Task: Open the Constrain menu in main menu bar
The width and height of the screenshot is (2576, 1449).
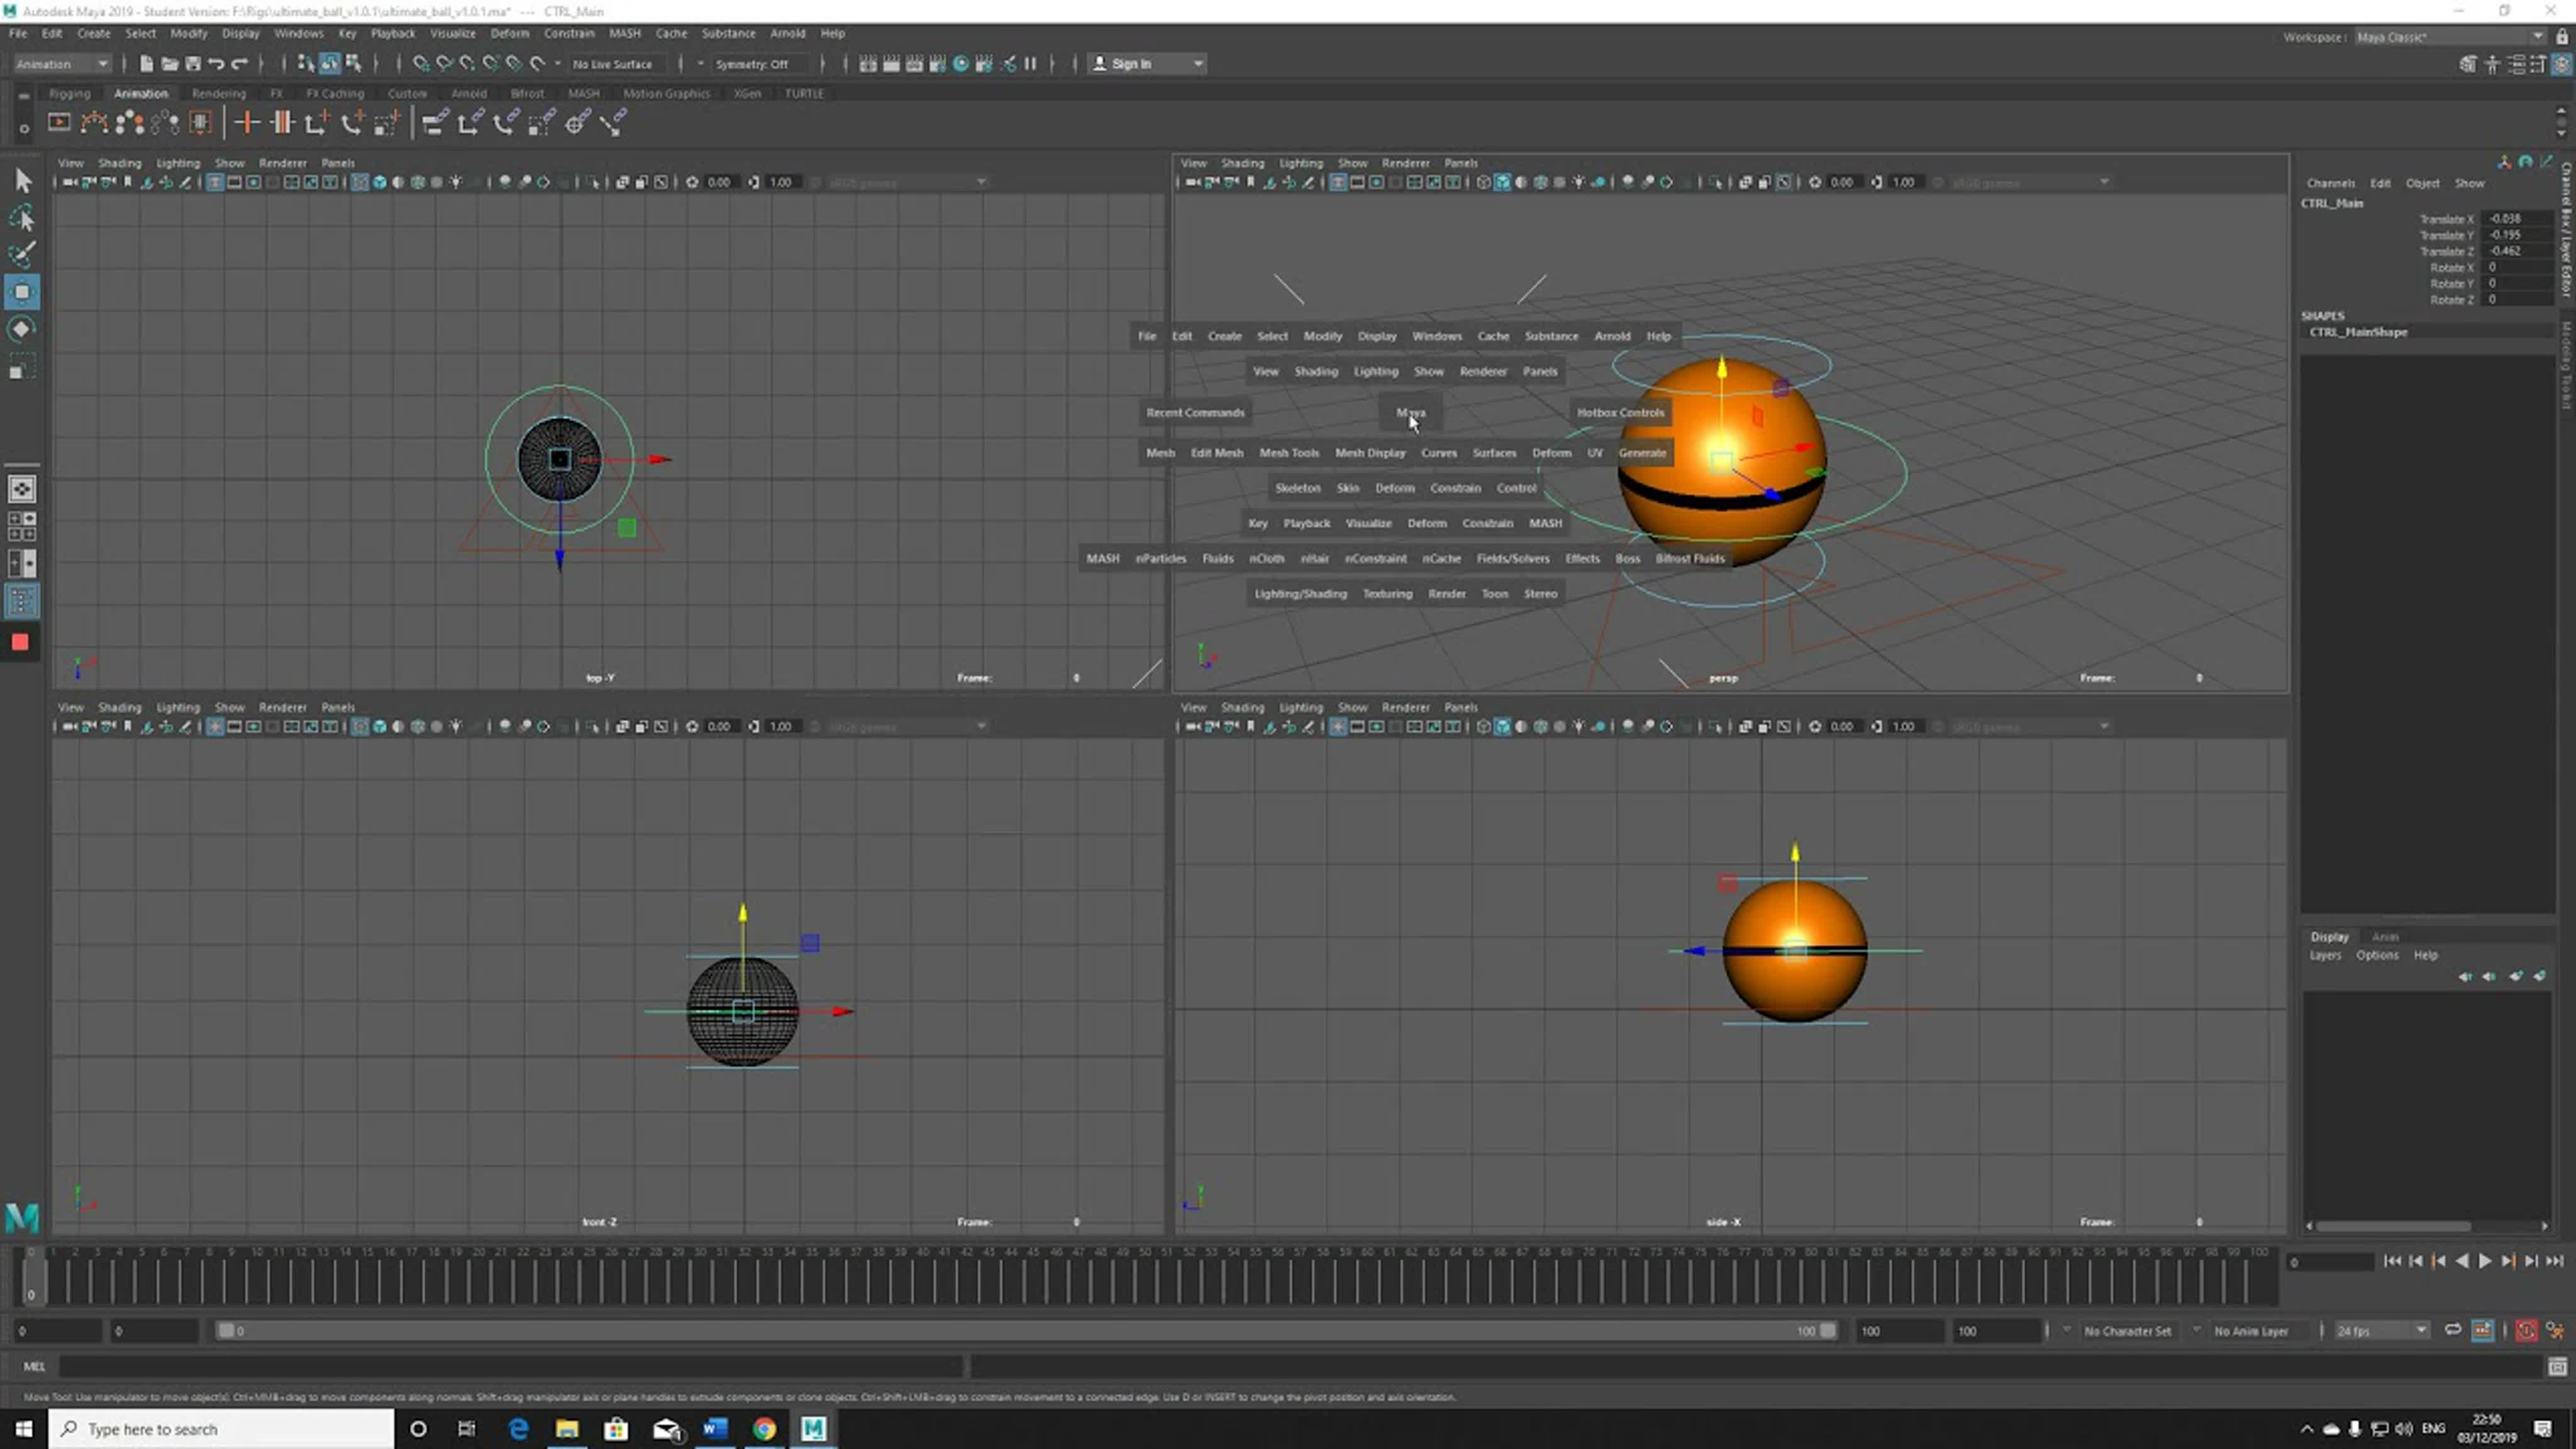Action: coord(568,33)
